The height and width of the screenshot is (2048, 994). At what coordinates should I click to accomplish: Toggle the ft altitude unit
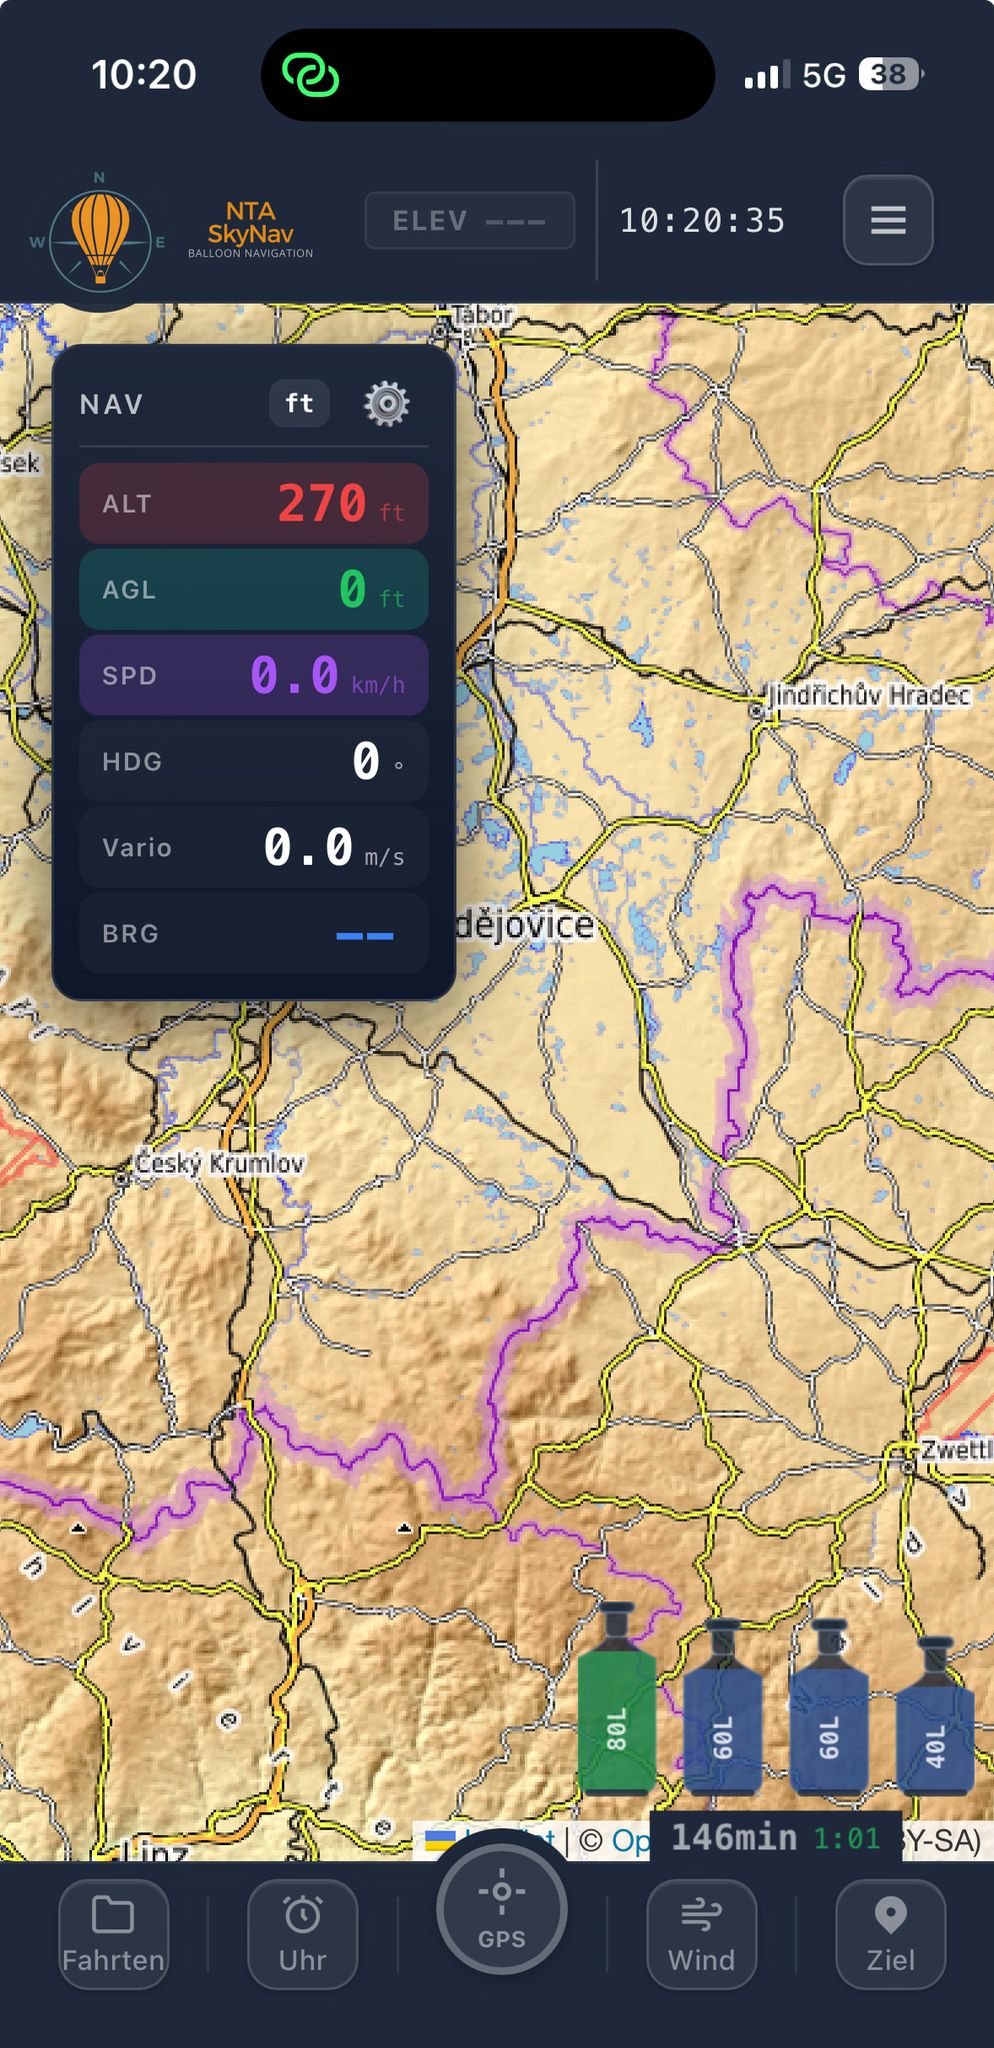pyautogui.click(x=299, y=404)
